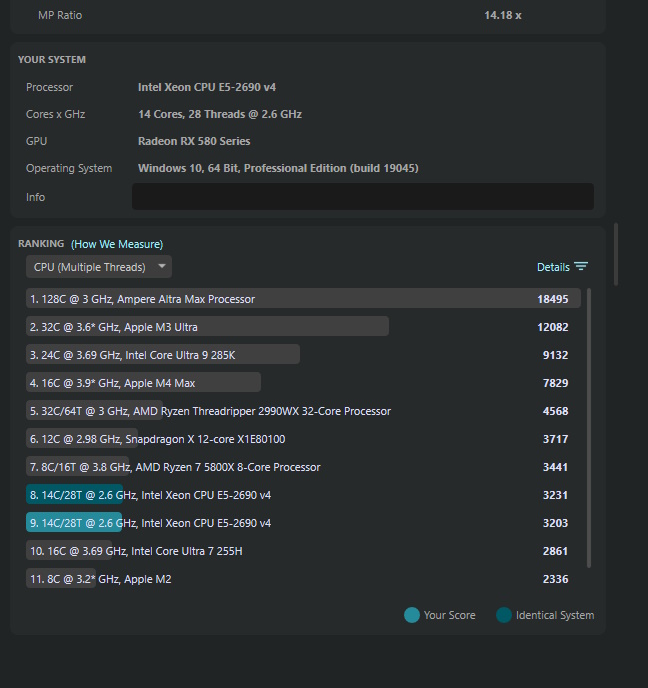The image size is (648, 688).
Task: Click the score value 3203
Action: pos(555,523)
